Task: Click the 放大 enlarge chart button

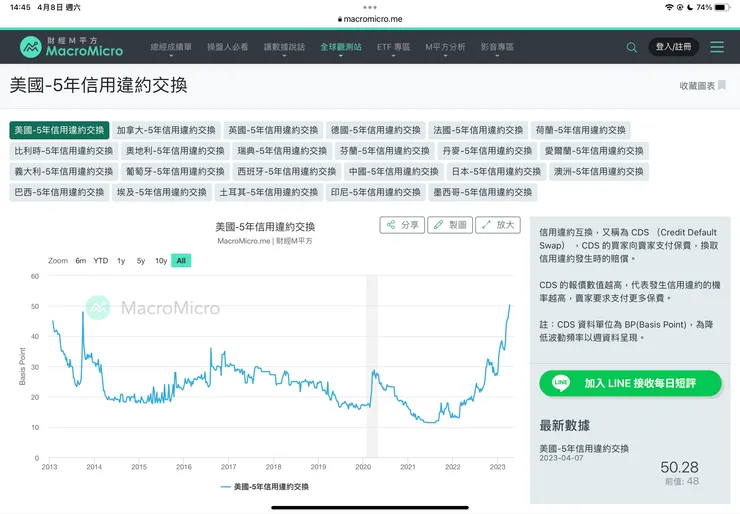Action: (x=498, y=225)
